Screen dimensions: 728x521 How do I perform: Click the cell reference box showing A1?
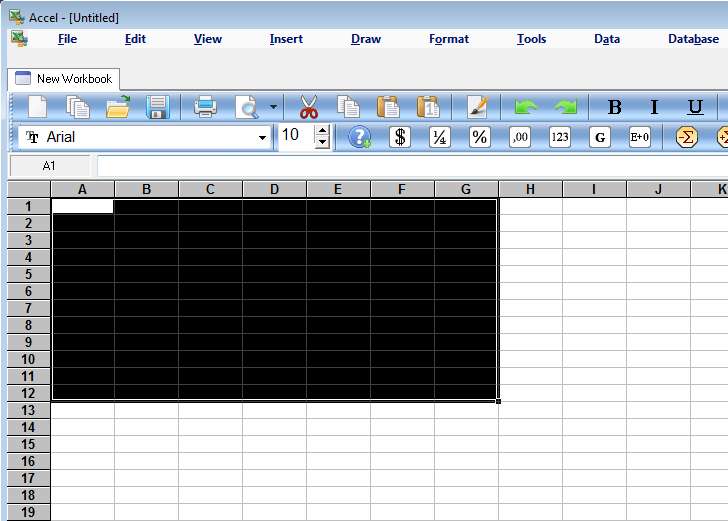pyautogui.click(x=49, y=166)
